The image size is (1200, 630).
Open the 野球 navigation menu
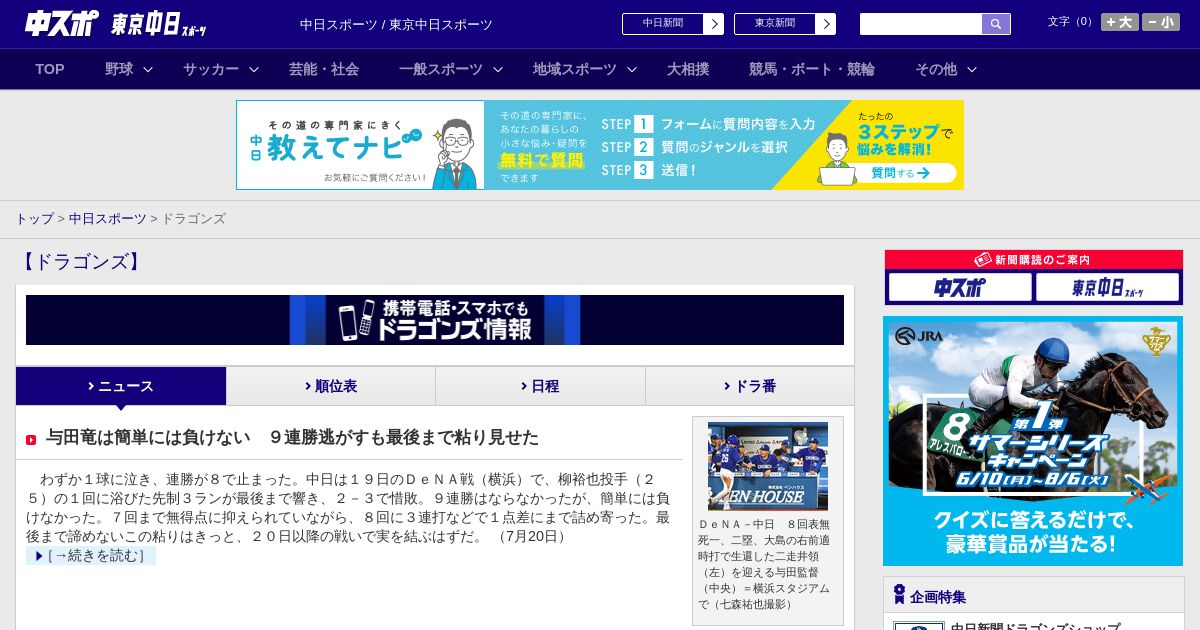[119, 69]
